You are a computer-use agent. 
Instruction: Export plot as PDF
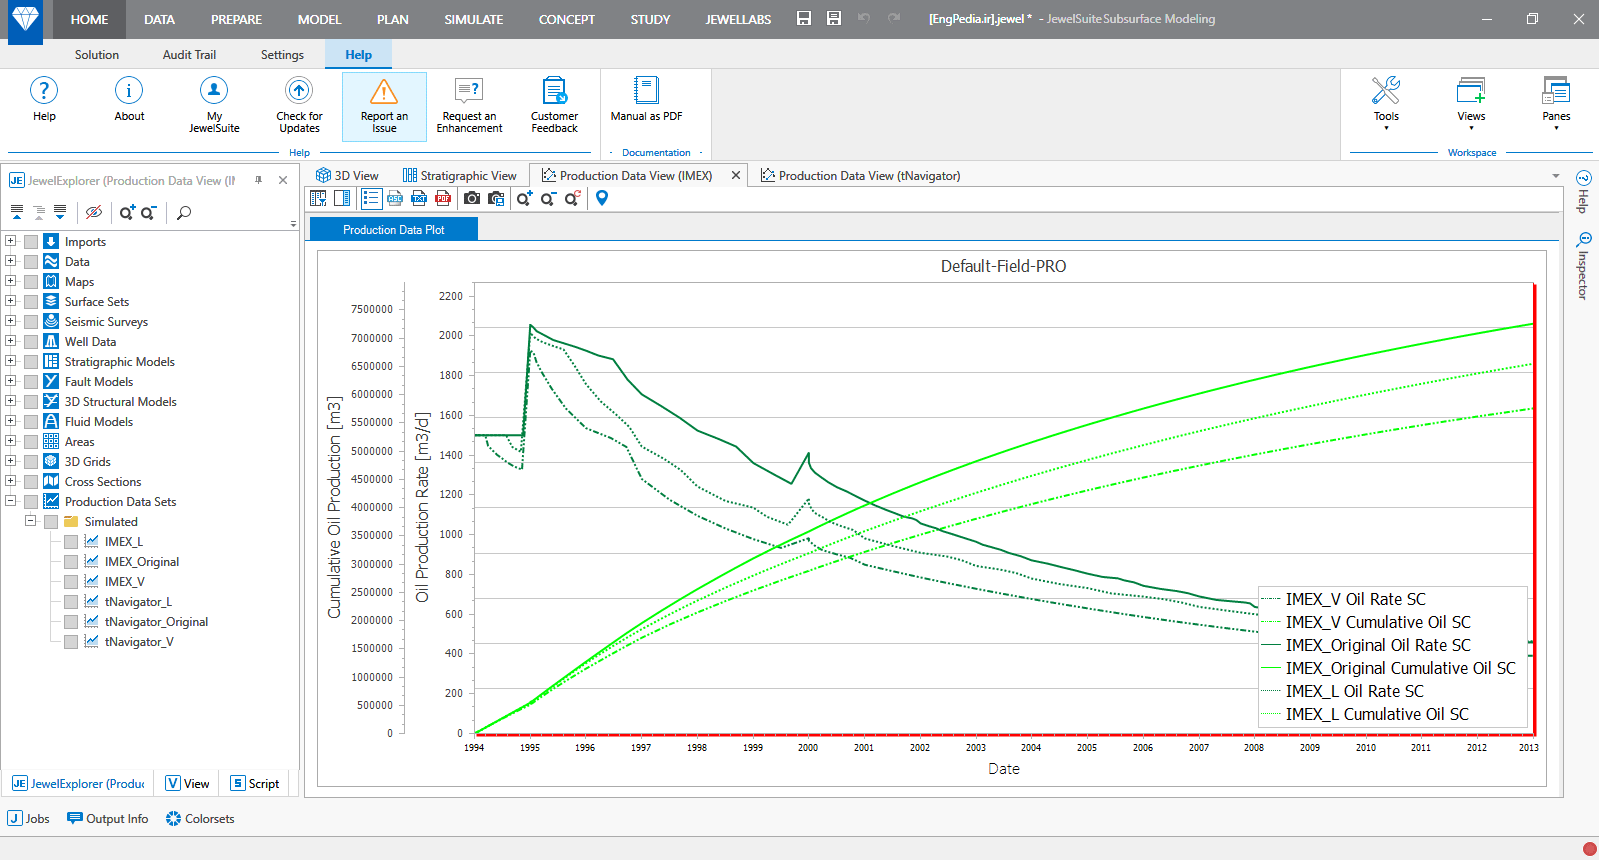click(443, 198)
